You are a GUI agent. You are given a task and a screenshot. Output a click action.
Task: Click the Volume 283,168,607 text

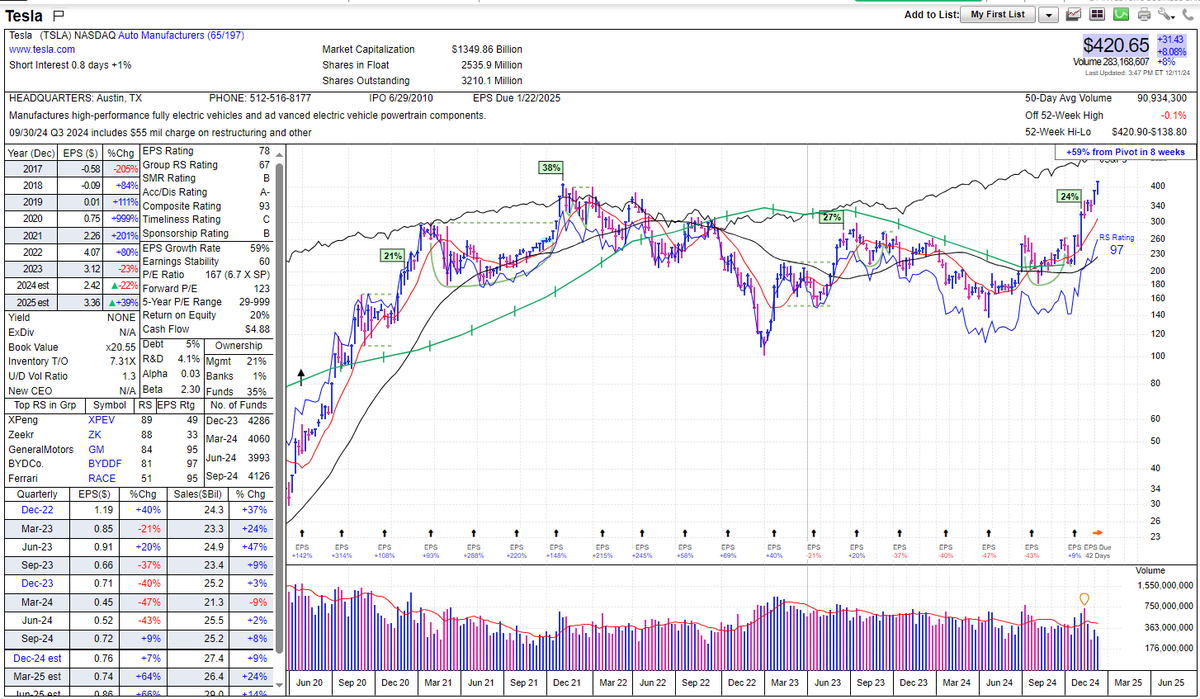tap(1110, 62)
